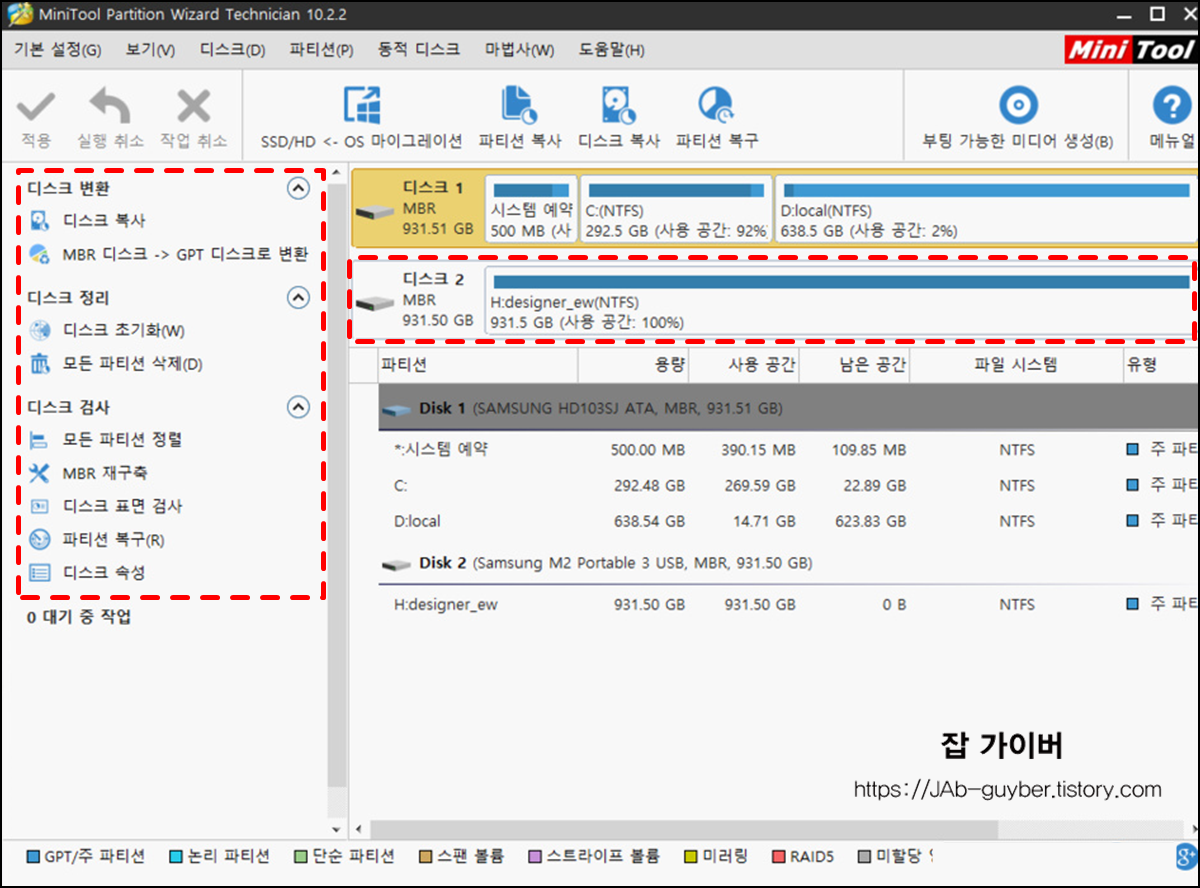Select 디스크 복사 in the sidebar
This screenshot has width=1200, height=888.
(x=104, y=220)
